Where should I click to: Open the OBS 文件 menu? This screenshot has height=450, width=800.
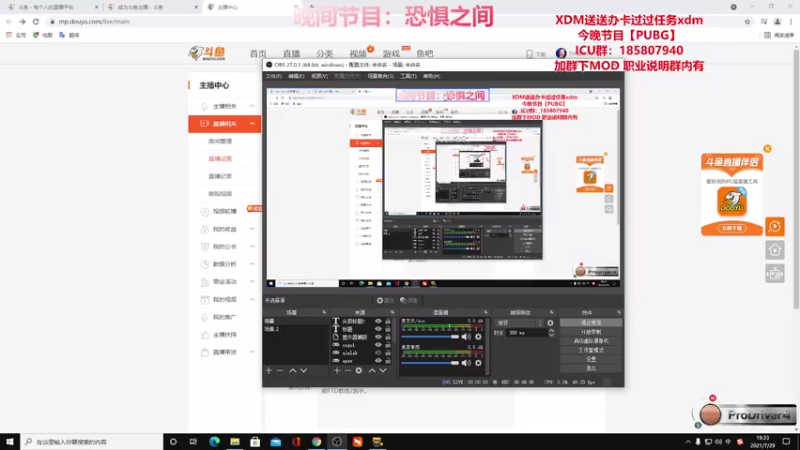click(273, 76)
